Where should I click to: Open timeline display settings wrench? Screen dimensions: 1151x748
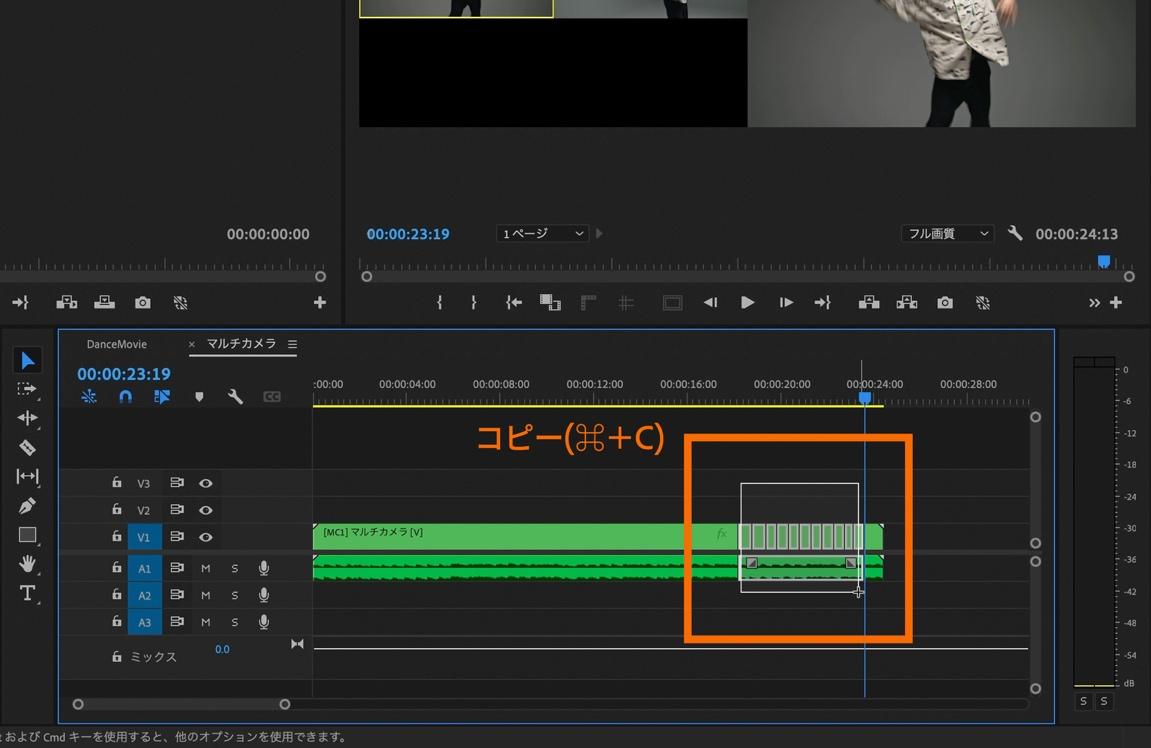[235, 397]
